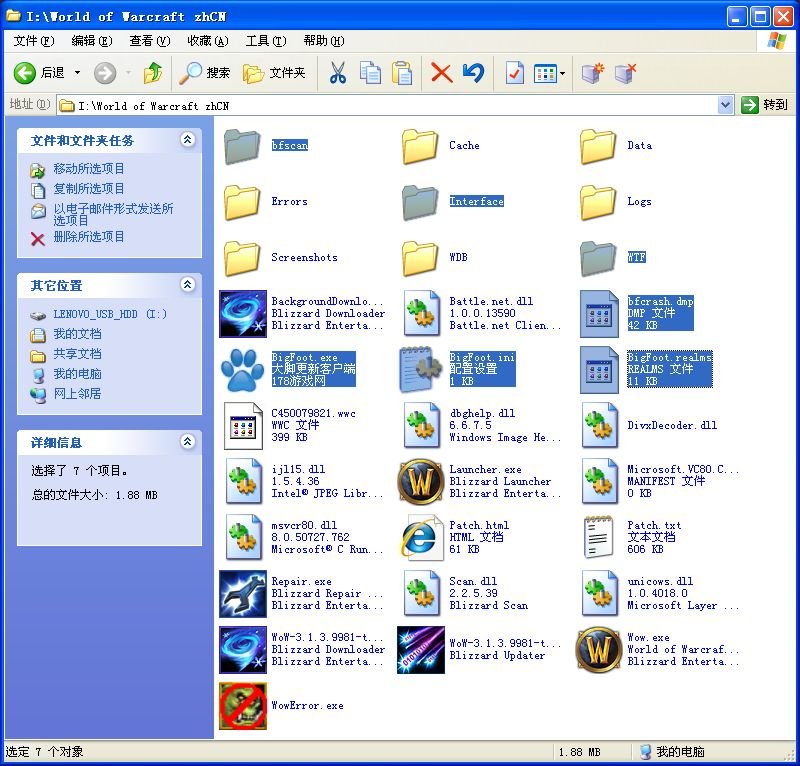The image size is (800, 766).
Task: Select the Wow.exe game icon
Action: [599, 650]
